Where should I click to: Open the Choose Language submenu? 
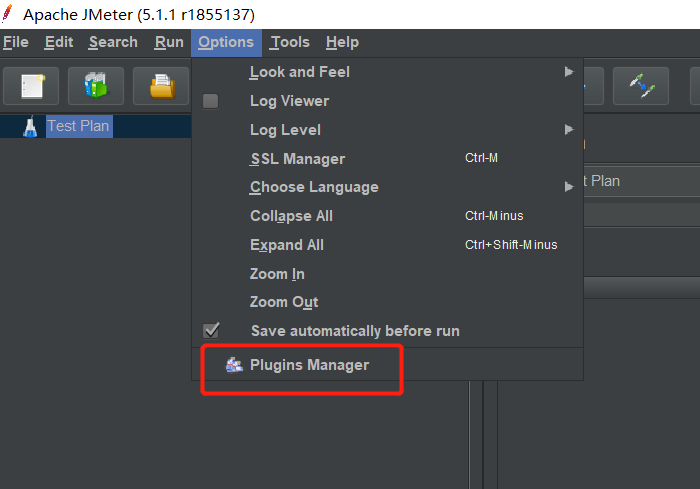click(x=314, y=187)
